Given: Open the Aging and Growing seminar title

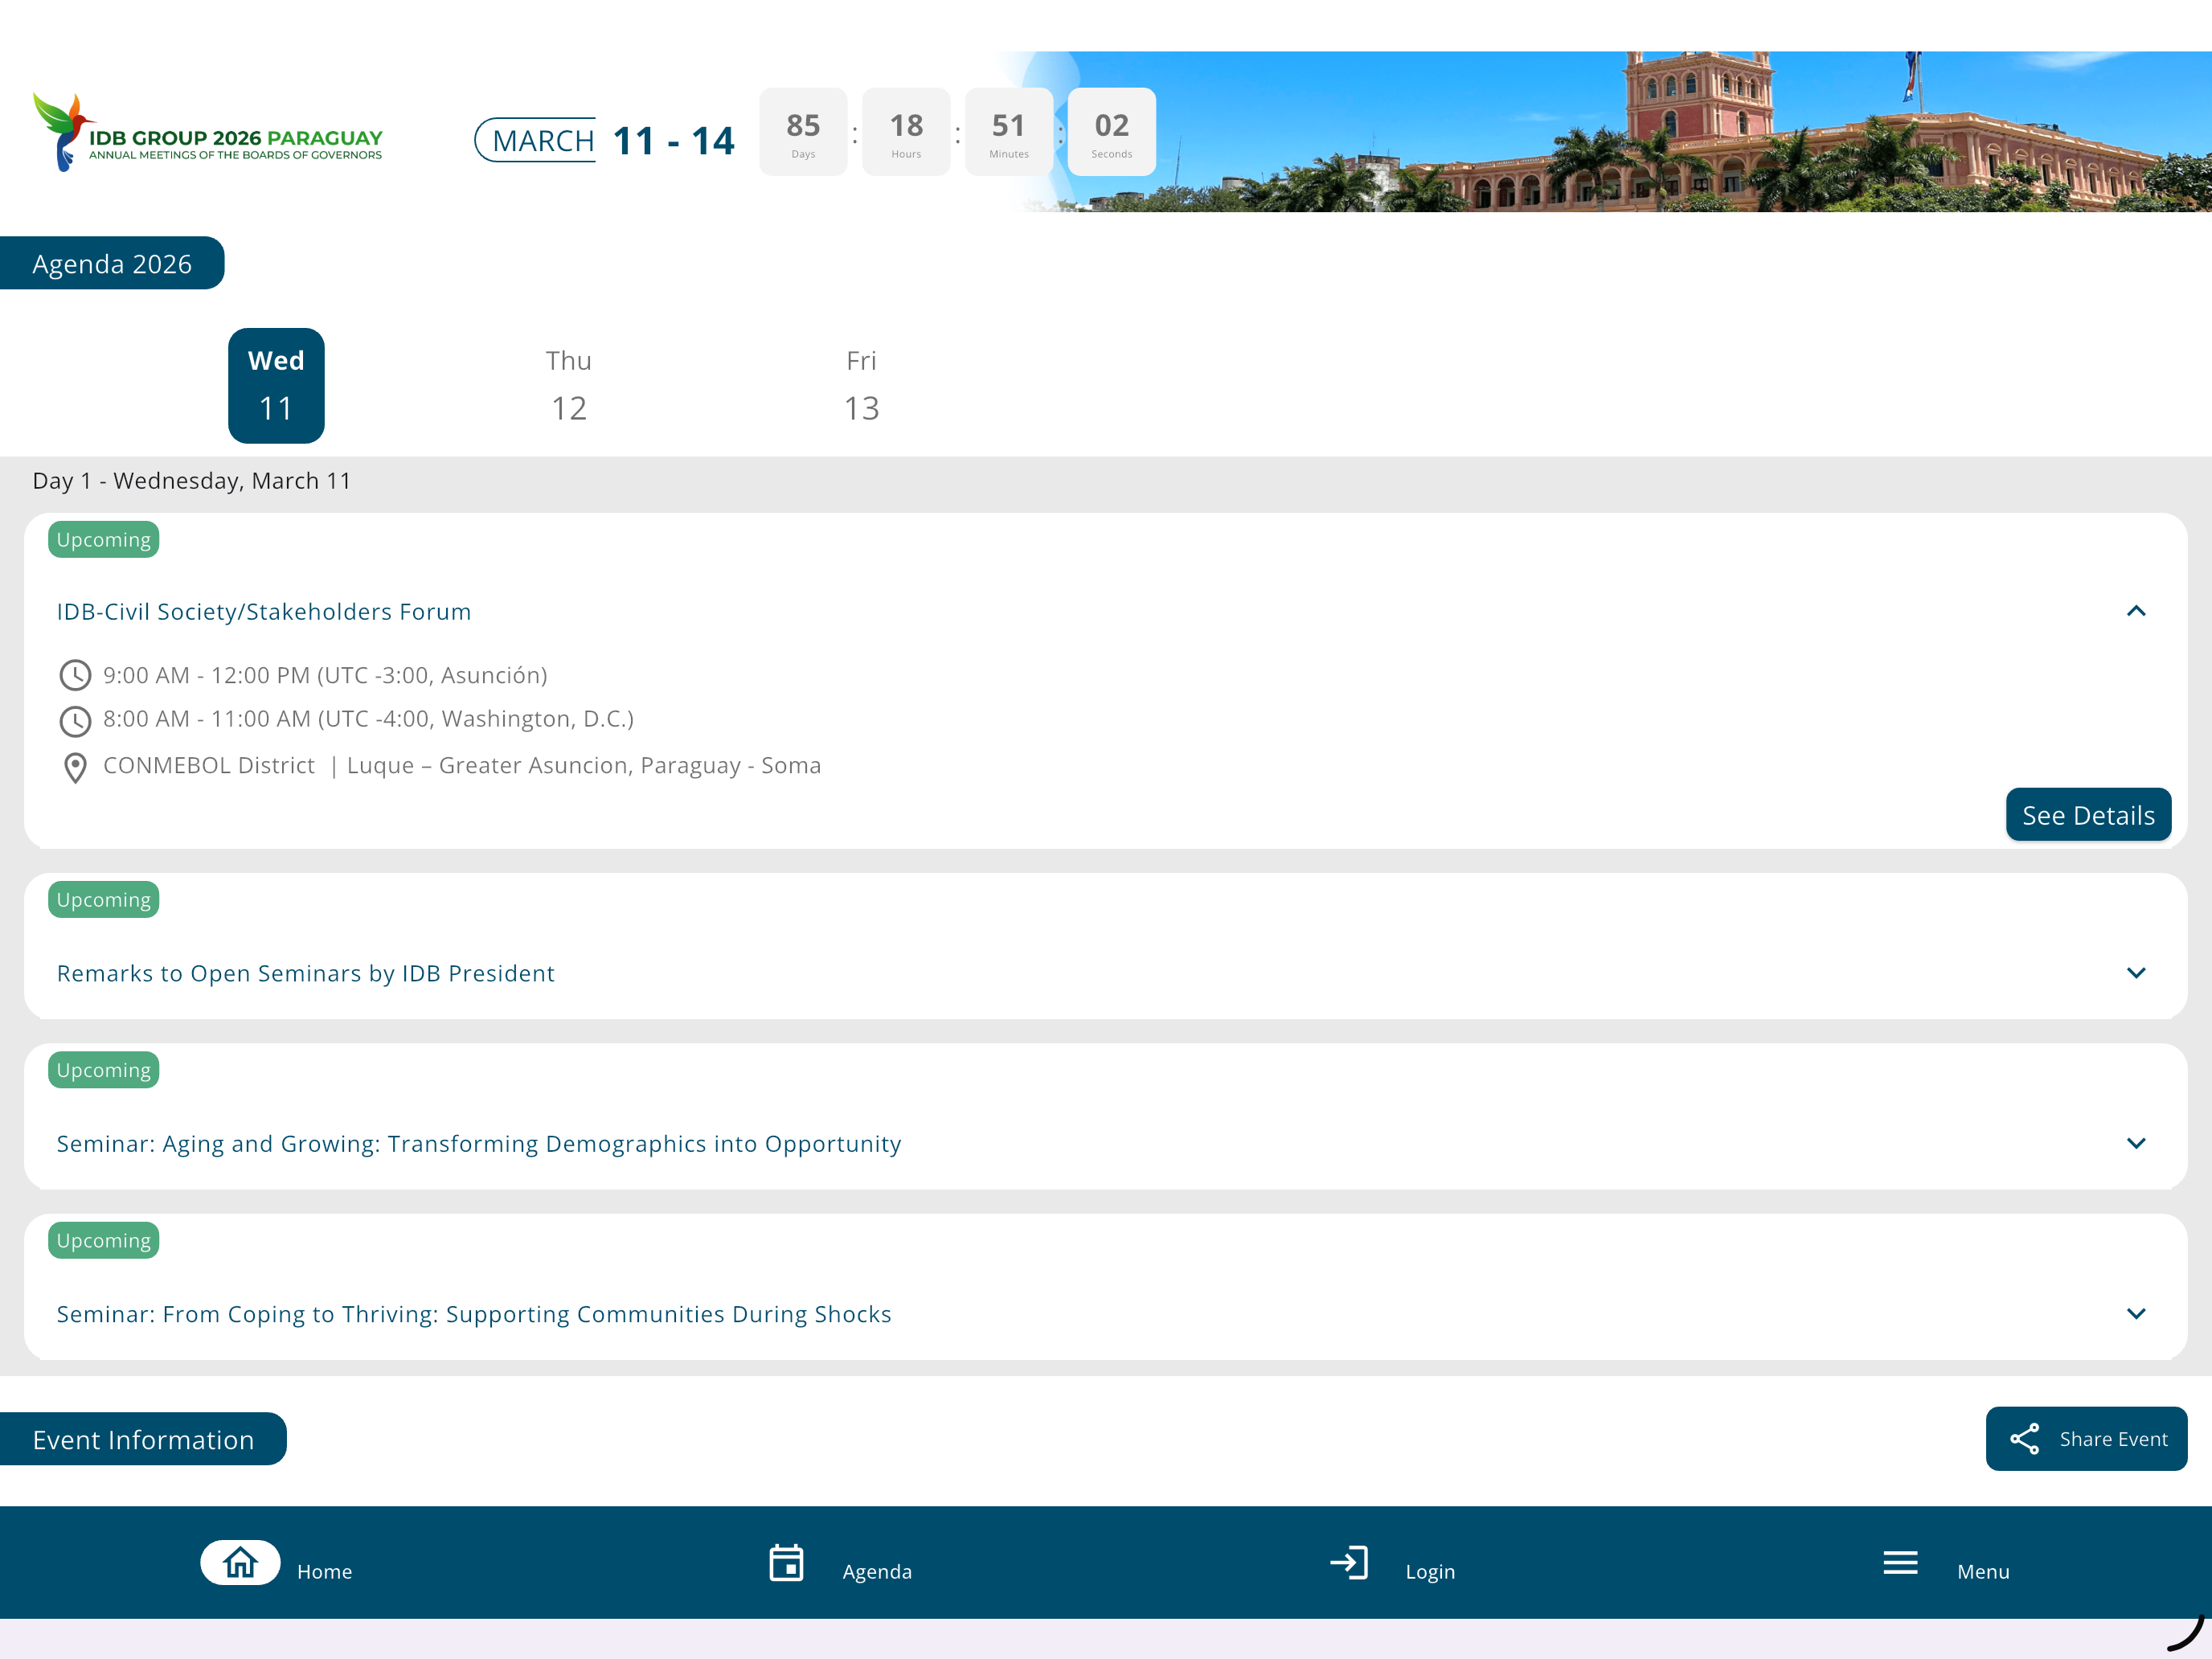Looking at the screenshot, I should tap(479, 1143).
